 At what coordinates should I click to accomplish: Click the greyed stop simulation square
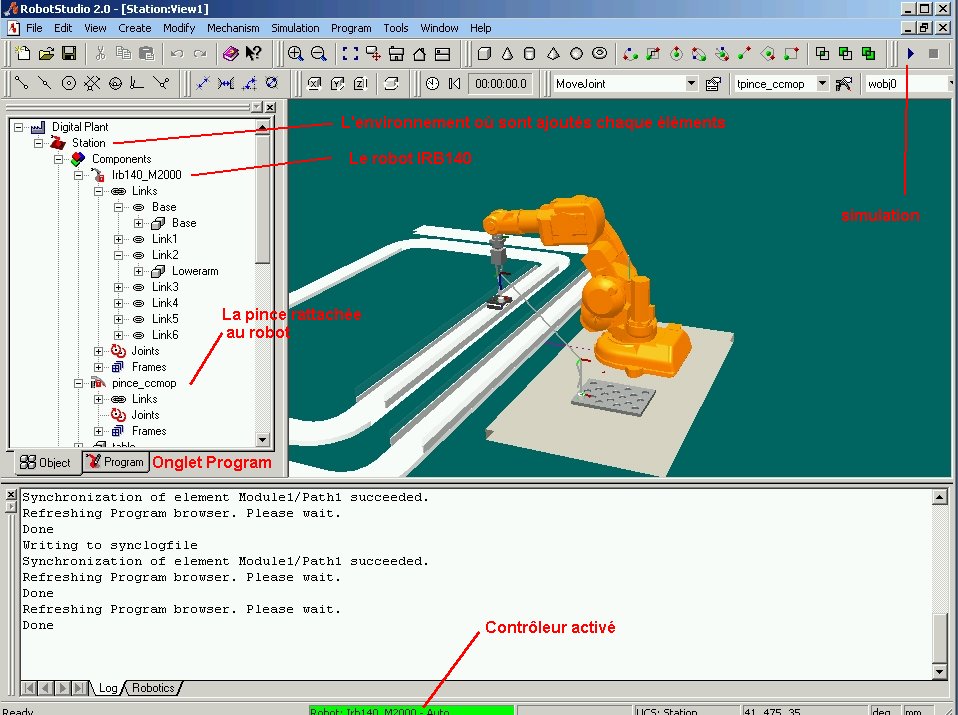[933, 53]
